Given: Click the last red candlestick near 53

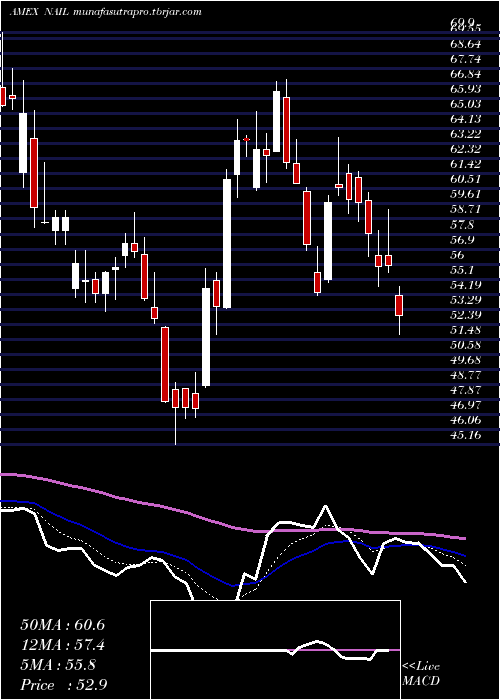Looking at the screenshot, I should click(x=399, y=305).
